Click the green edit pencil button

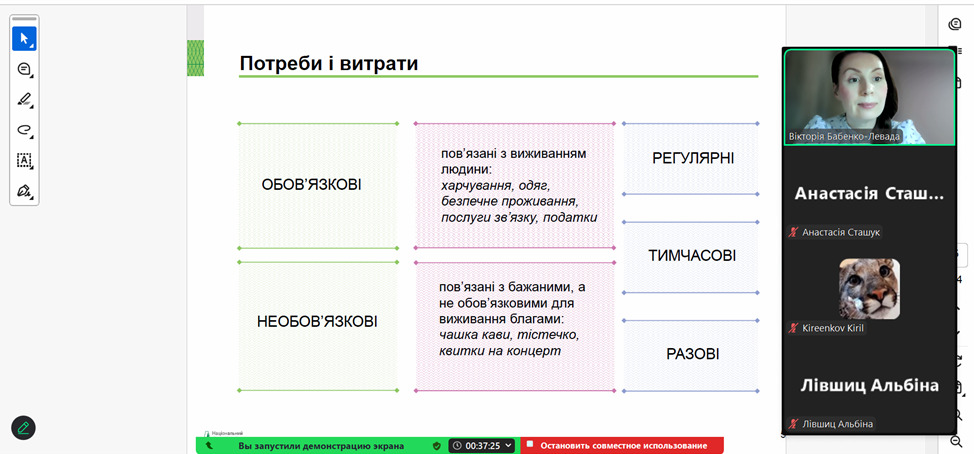tap(24, 428)
